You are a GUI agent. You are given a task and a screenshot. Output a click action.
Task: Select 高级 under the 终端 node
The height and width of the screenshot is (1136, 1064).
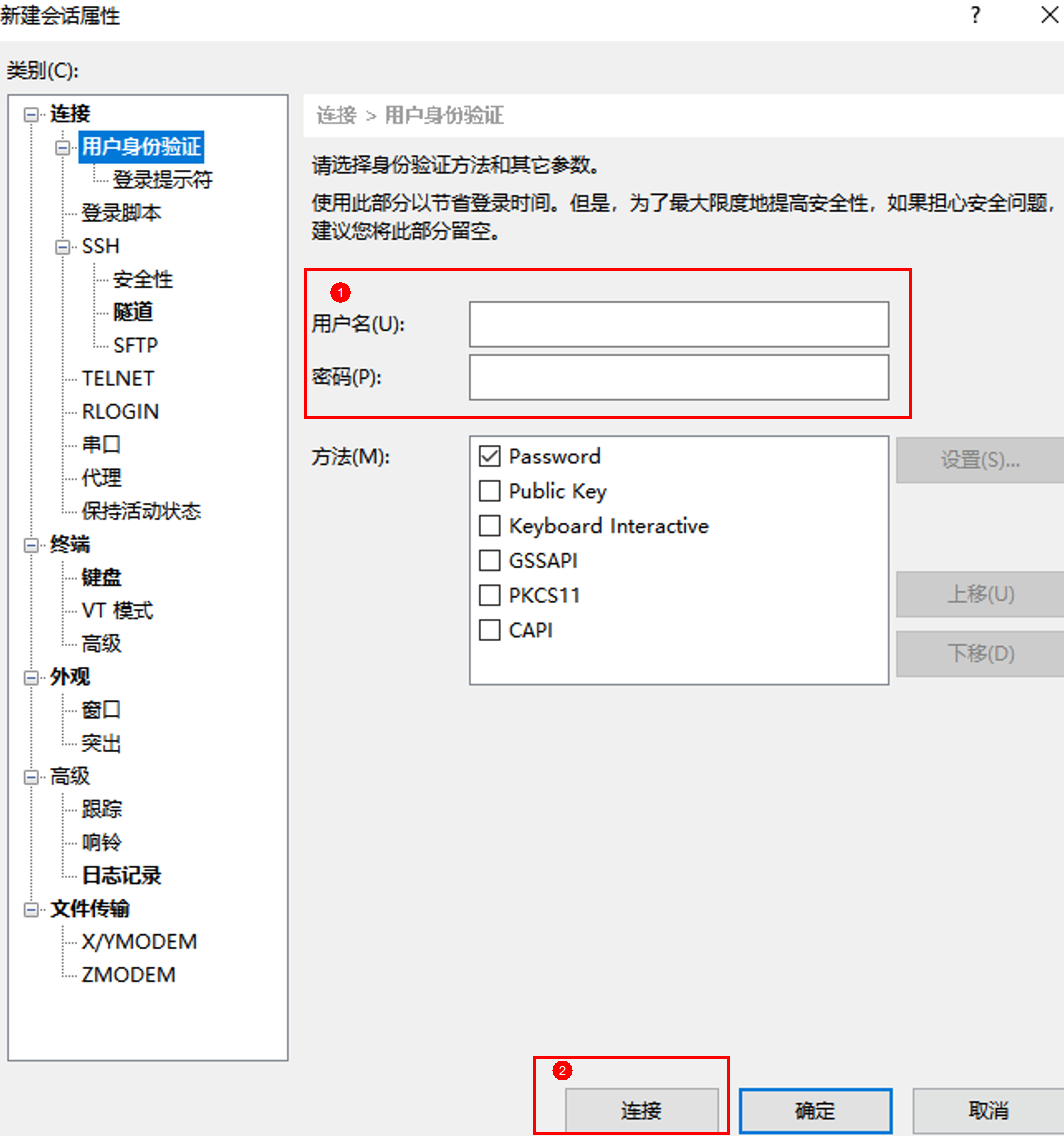tap(101, 644)
